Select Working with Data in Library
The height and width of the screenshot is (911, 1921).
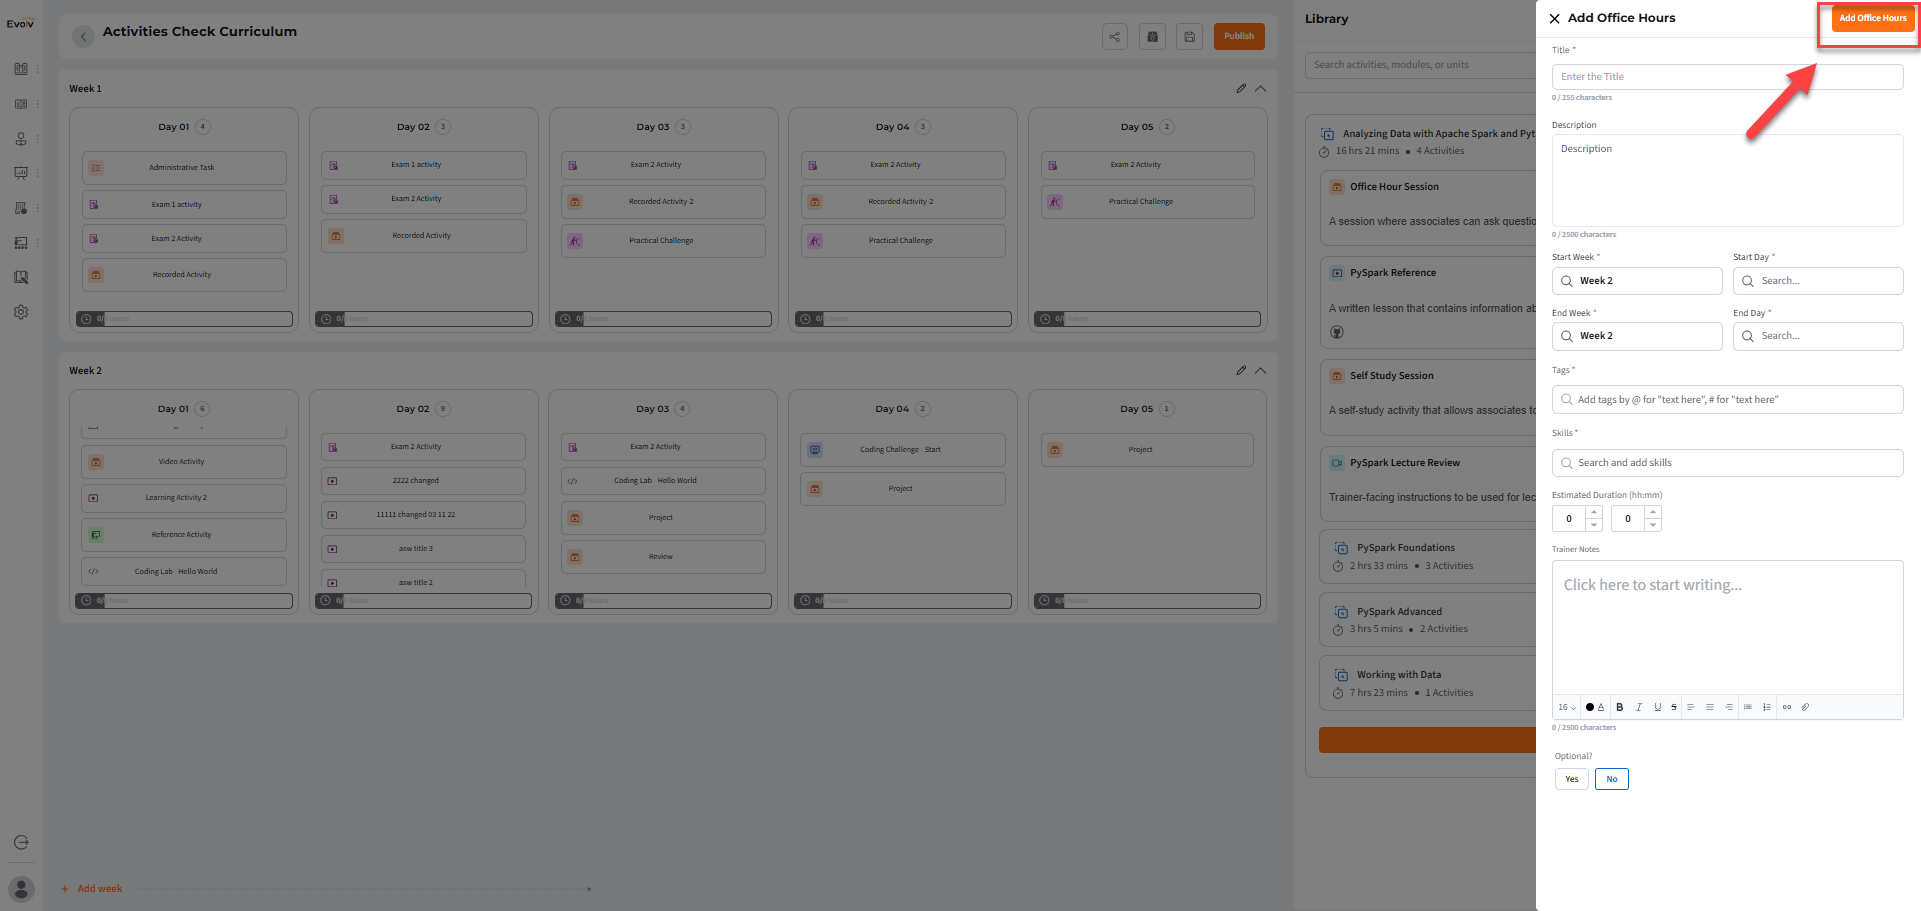(x=1428, y=684)
